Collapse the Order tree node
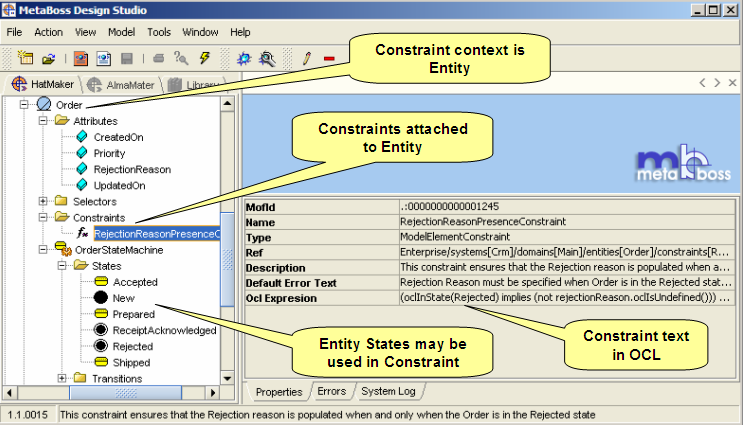Screen dimensions: 743x425 [x=24, y=105]
